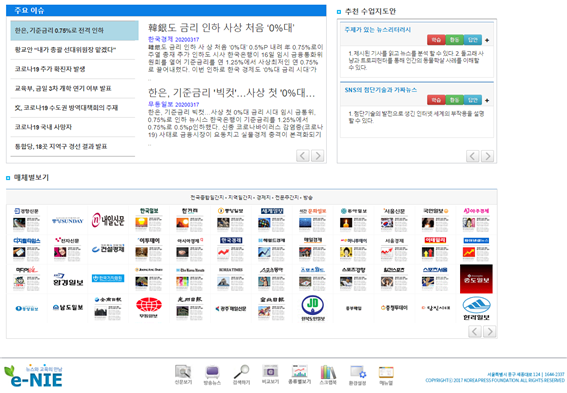Show previous 추천 수업지도안 lesson plans
The image size is (567, 393).
[x=473, y=156]
